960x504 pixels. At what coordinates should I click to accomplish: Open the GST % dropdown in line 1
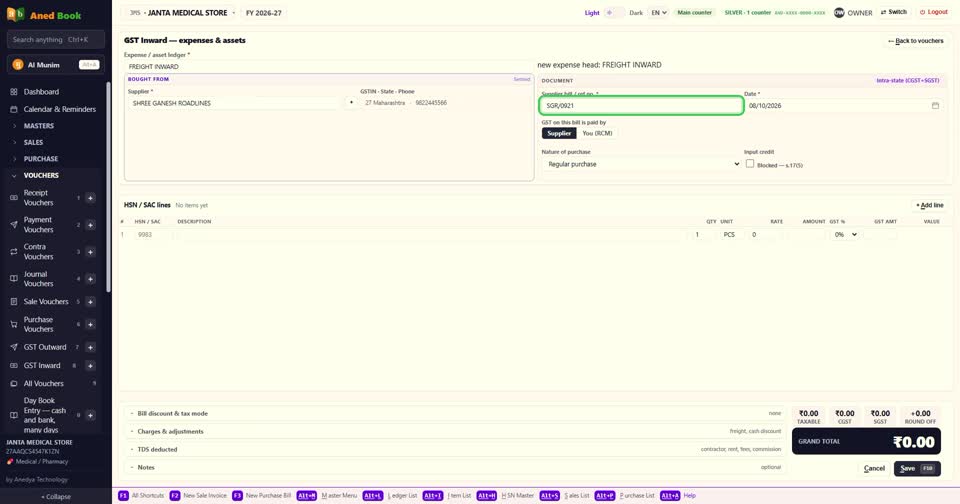click(845, 235)
